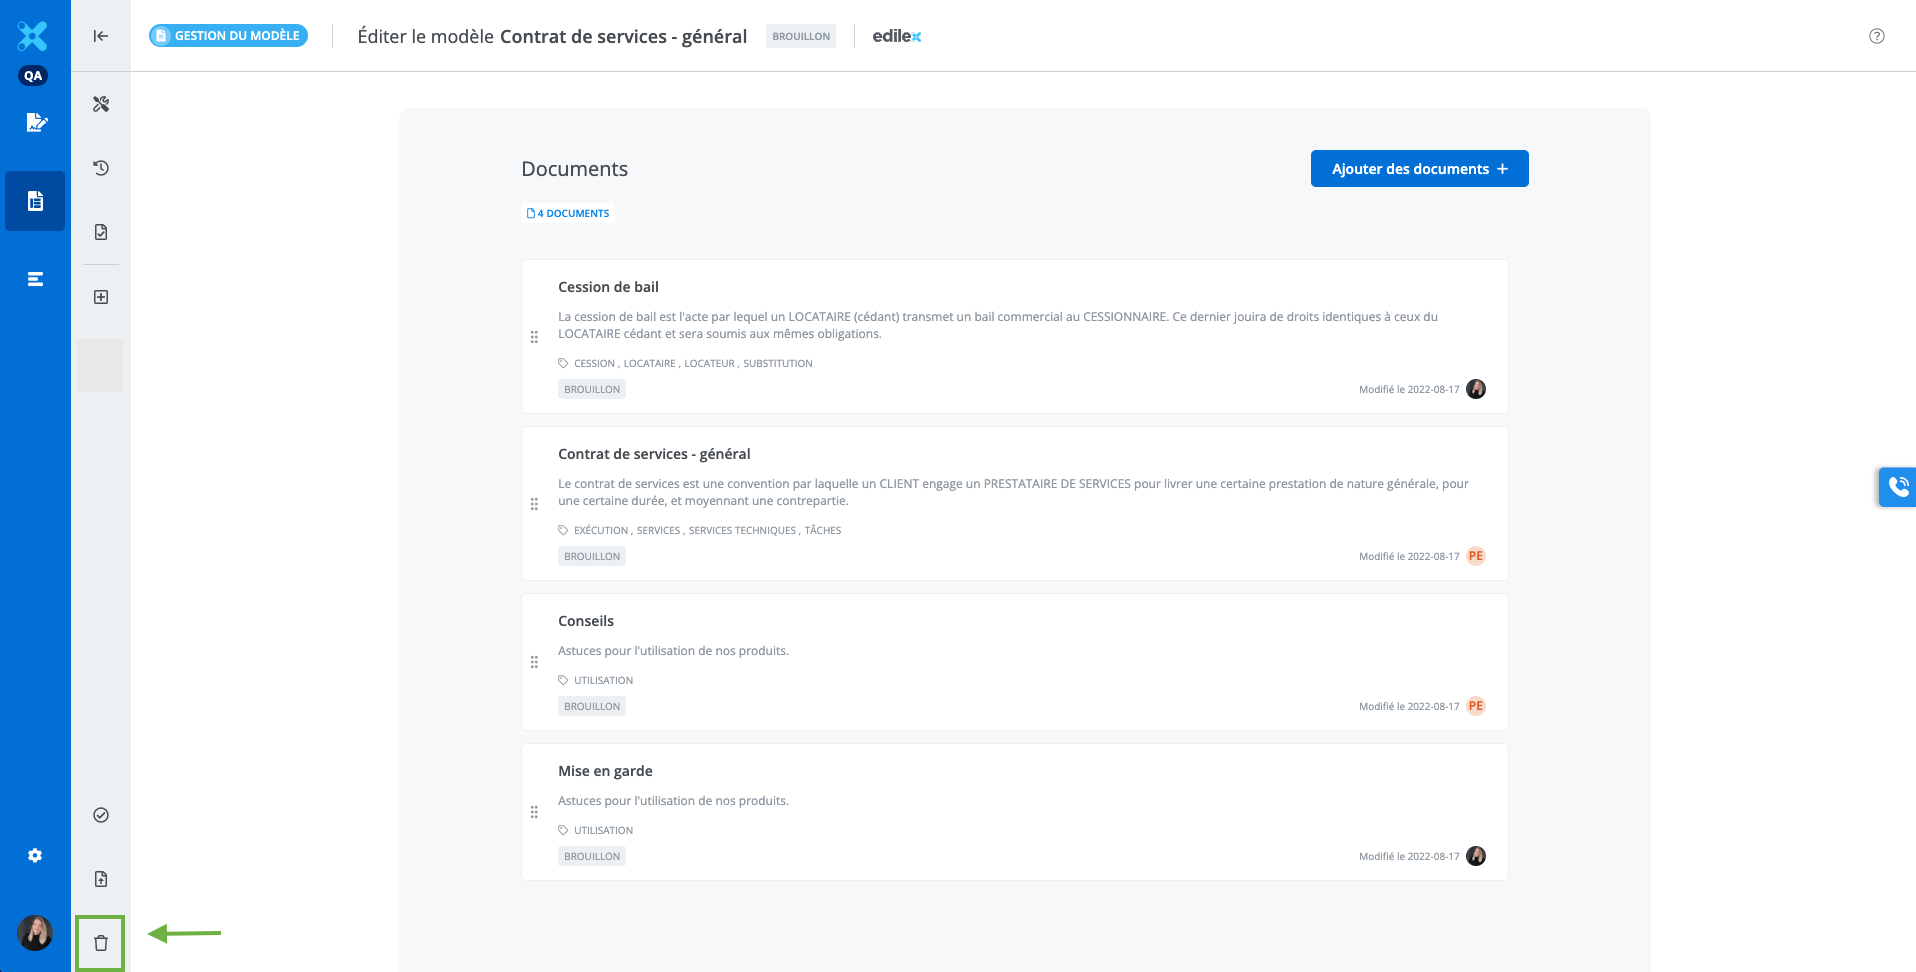Open the Cession de bail document

tap(608, 287)
